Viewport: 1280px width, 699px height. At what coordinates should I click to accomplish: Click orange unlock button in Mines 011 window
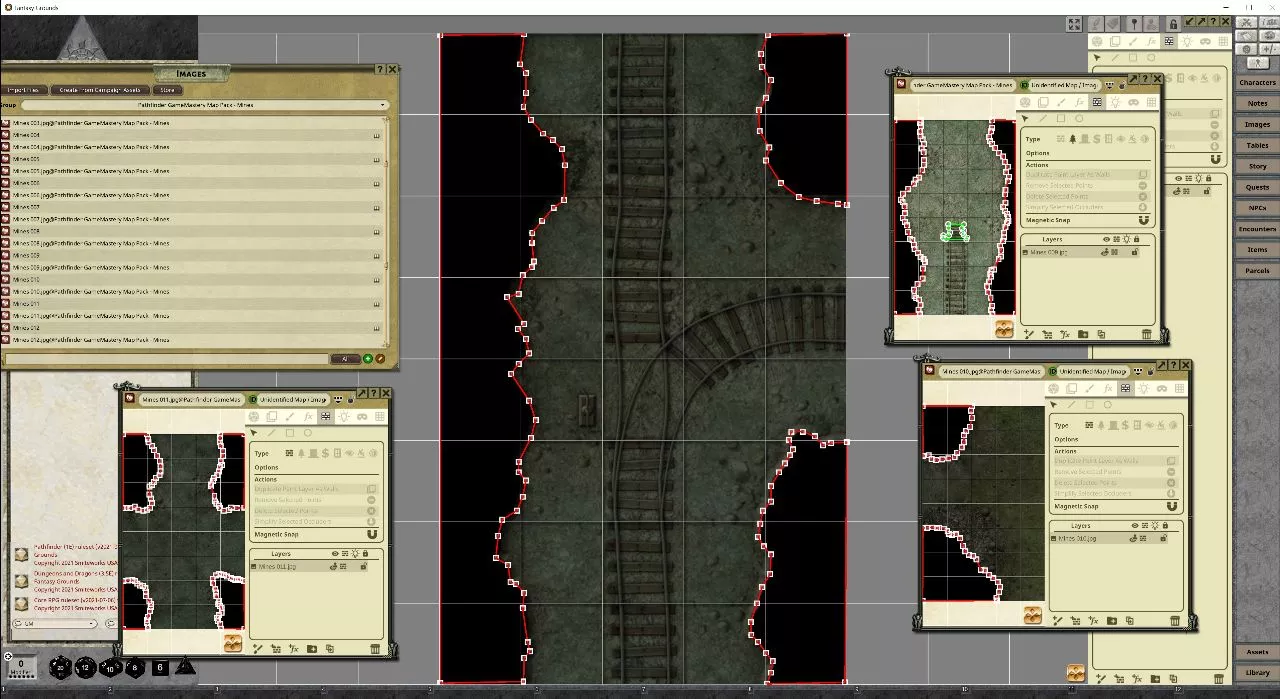point(233,643)
